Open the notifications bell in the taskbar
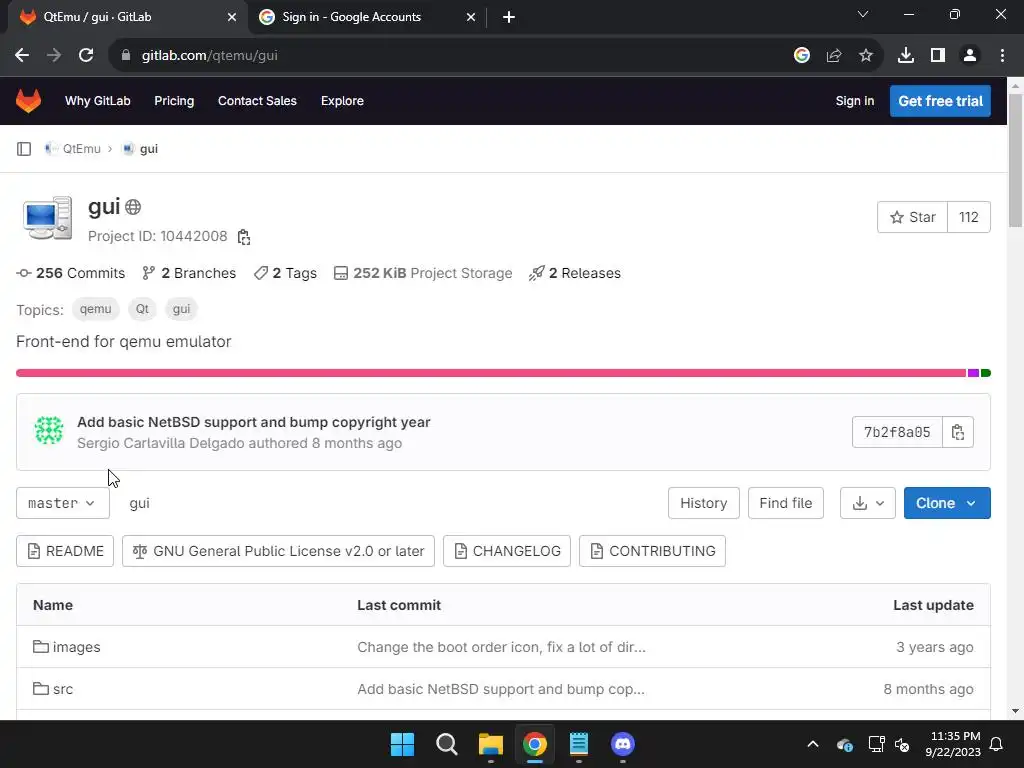The height and width of the screenshot is (768, 1024). pos(997,744)
